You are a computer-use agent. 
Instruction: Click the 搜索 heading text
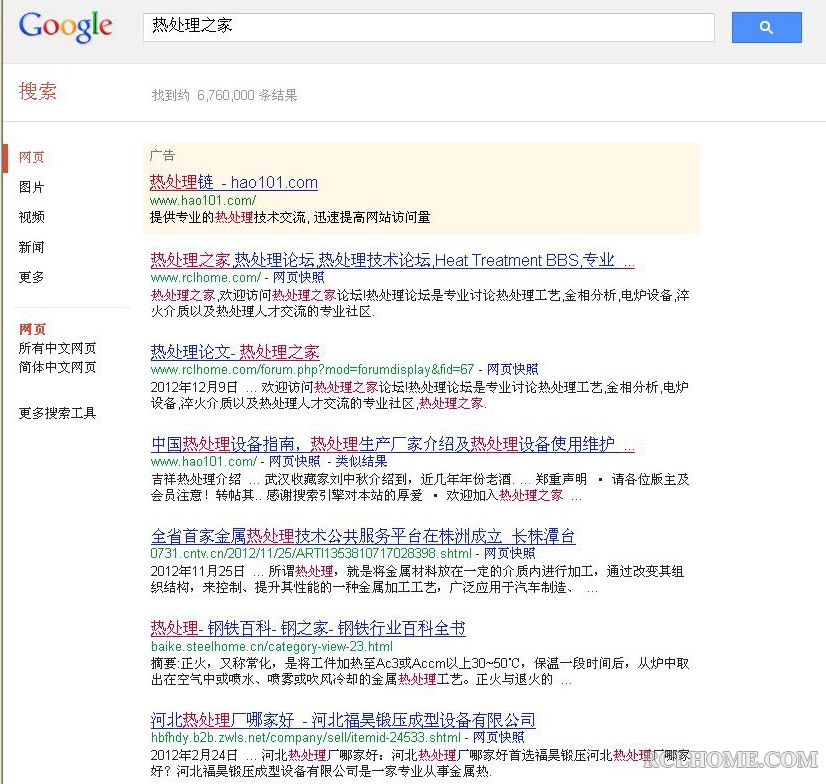[37, 91]
